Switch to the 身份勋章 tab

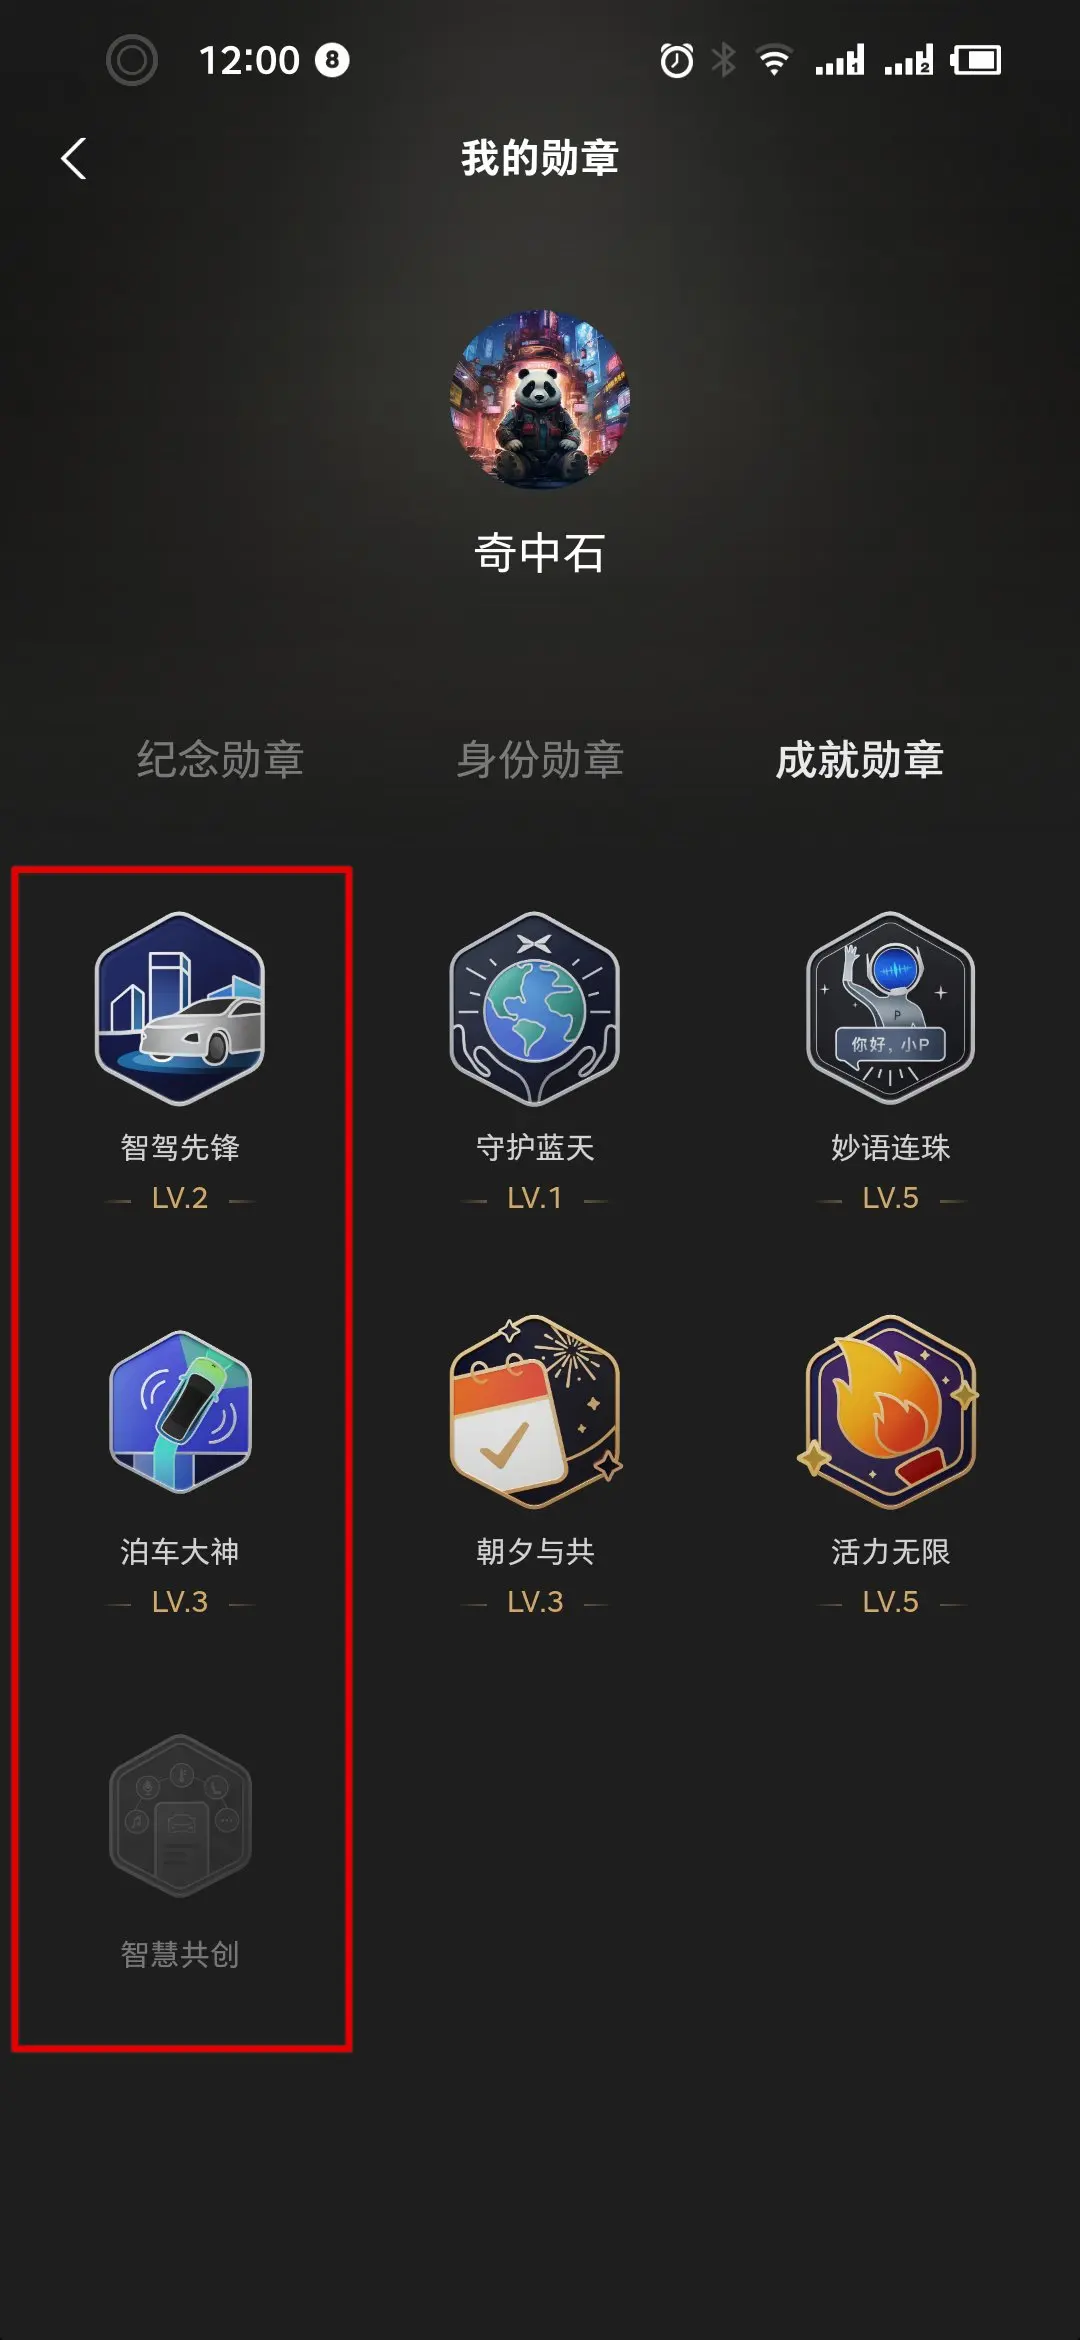tap(540, 760)
